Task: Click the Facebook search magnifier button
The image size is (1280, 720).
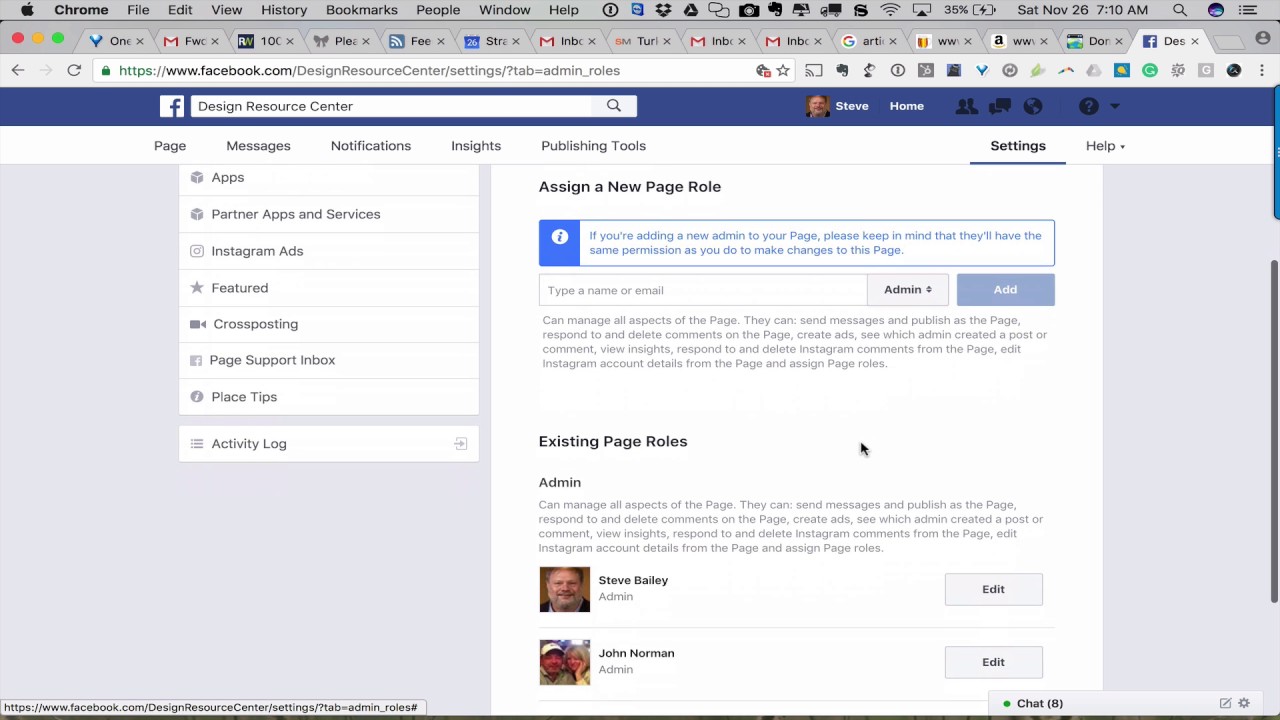Action: [614, 106]
